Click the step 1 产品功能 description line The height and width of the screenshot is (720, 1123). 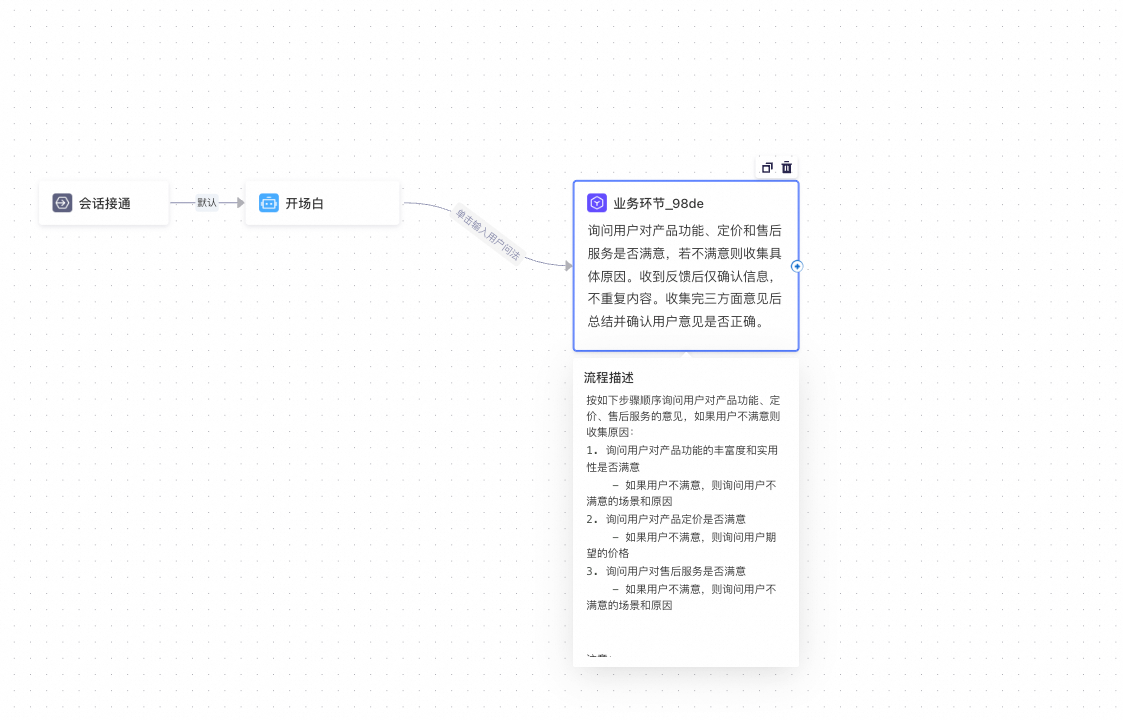tap(682, 459)
